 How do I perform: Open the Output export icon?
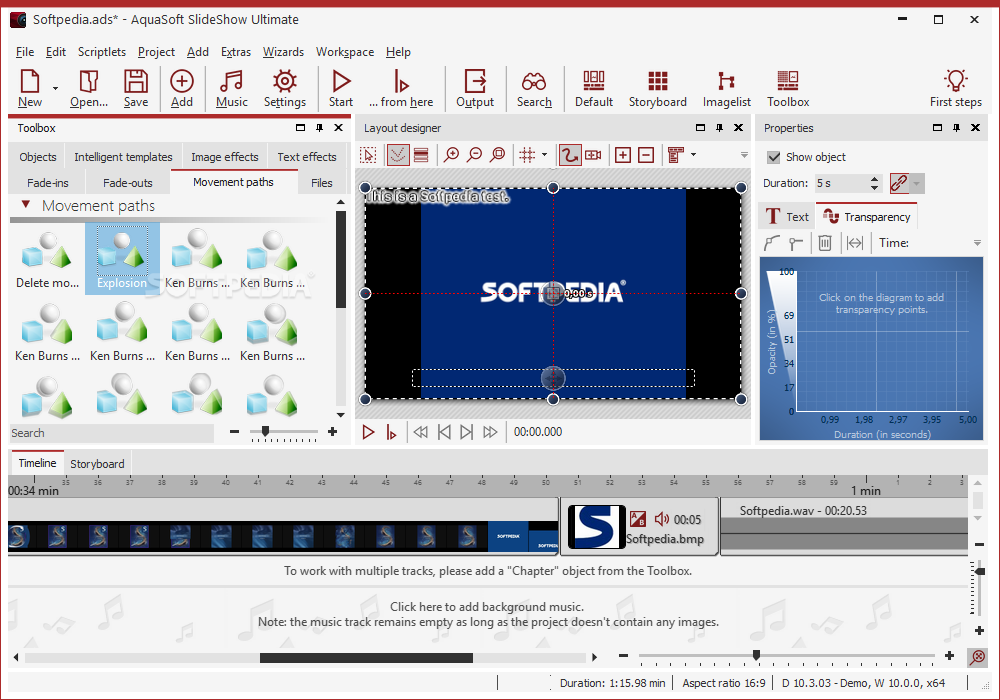[475, 88]
